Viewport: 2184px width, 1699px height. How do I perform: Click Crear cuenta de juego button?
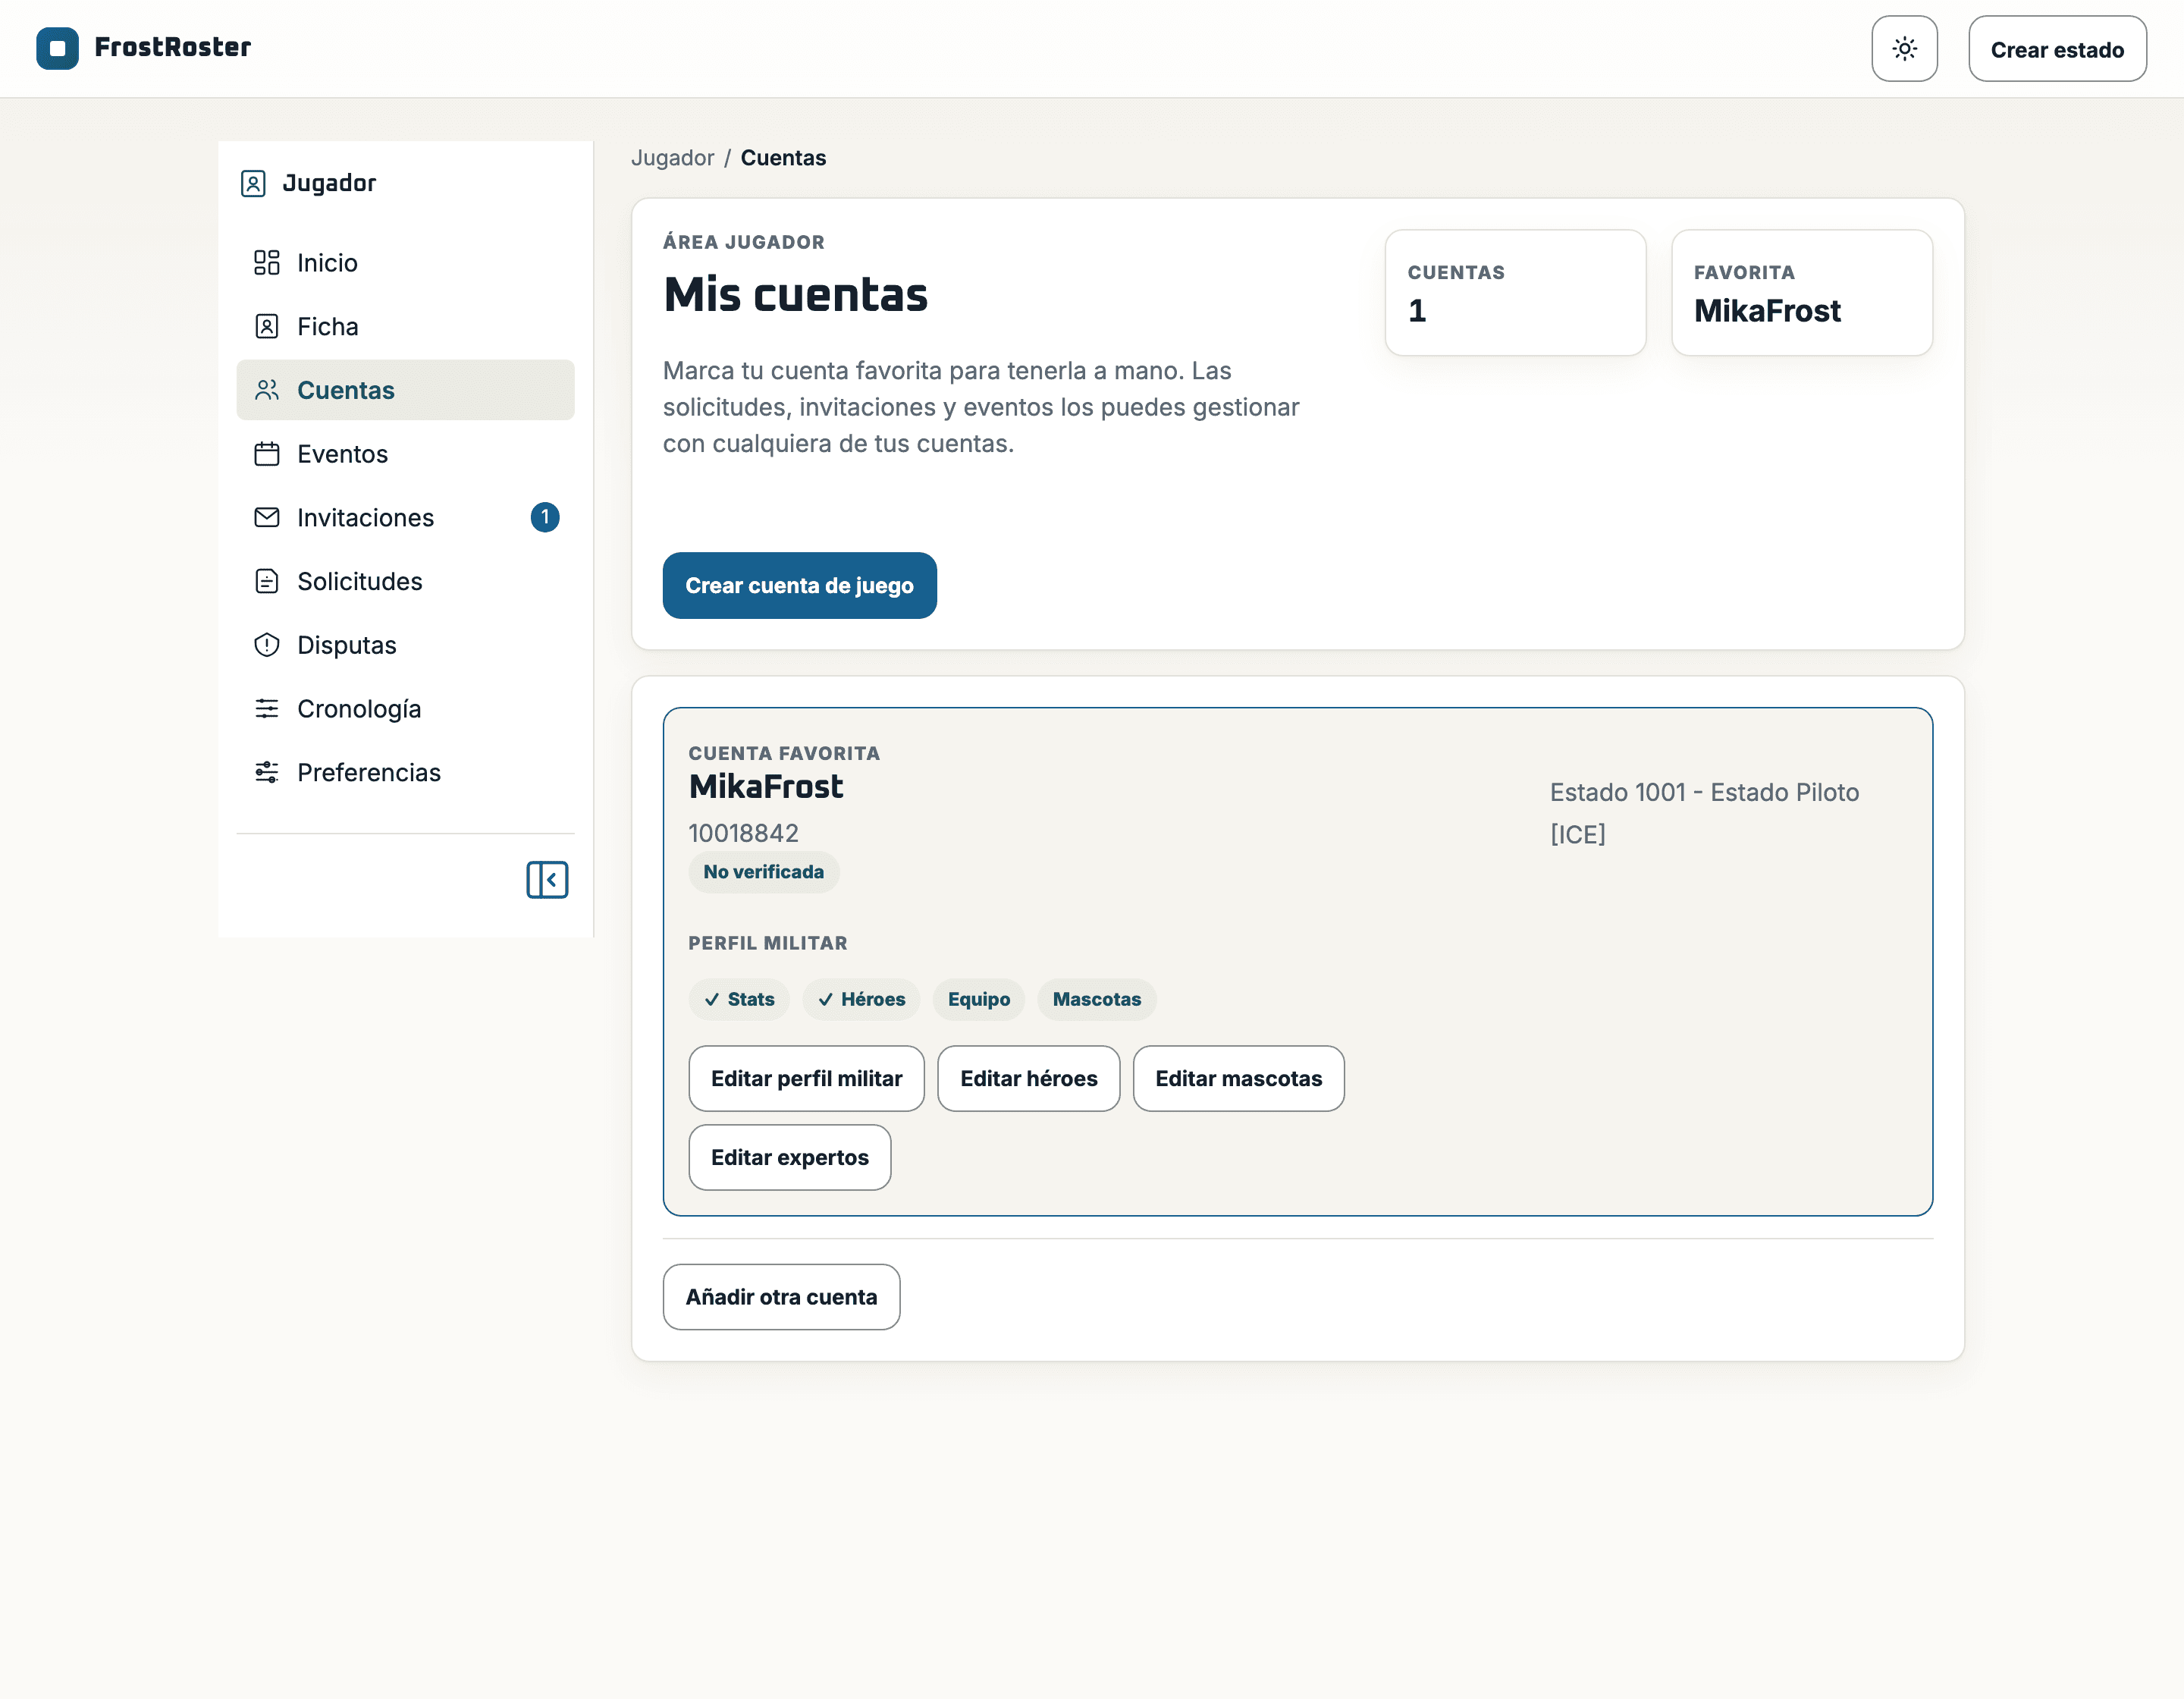(x=799, y=586)
